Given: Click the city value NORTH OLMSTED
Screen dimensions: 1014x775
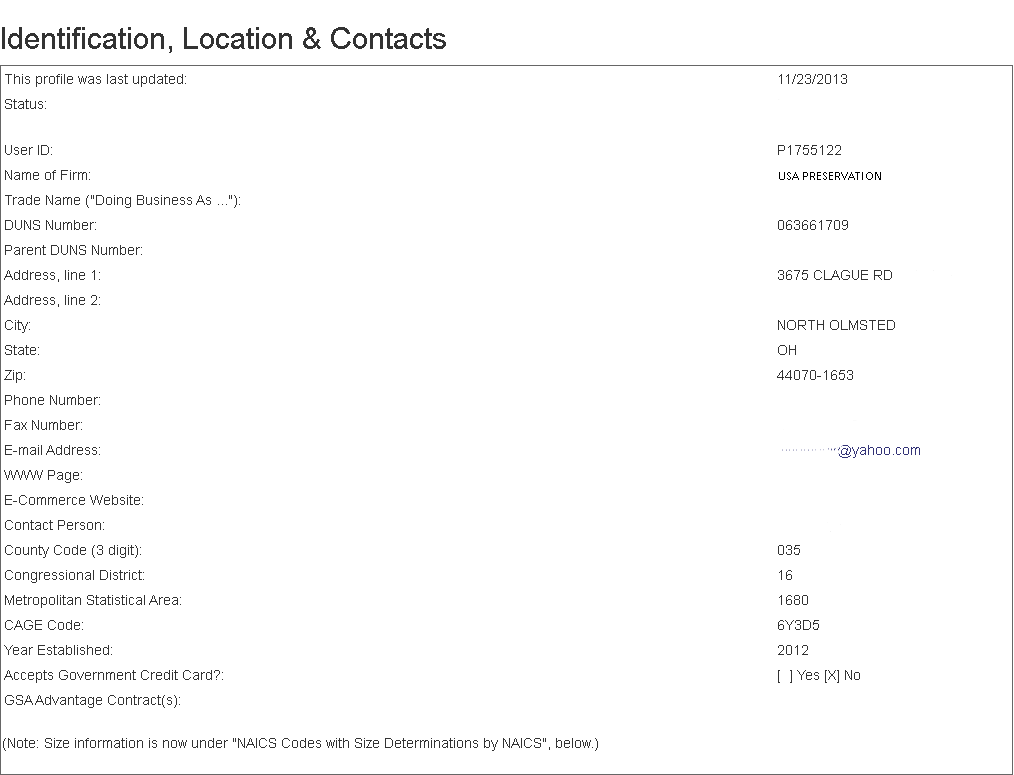Looking at the screenshot, I should pos(836,325).
